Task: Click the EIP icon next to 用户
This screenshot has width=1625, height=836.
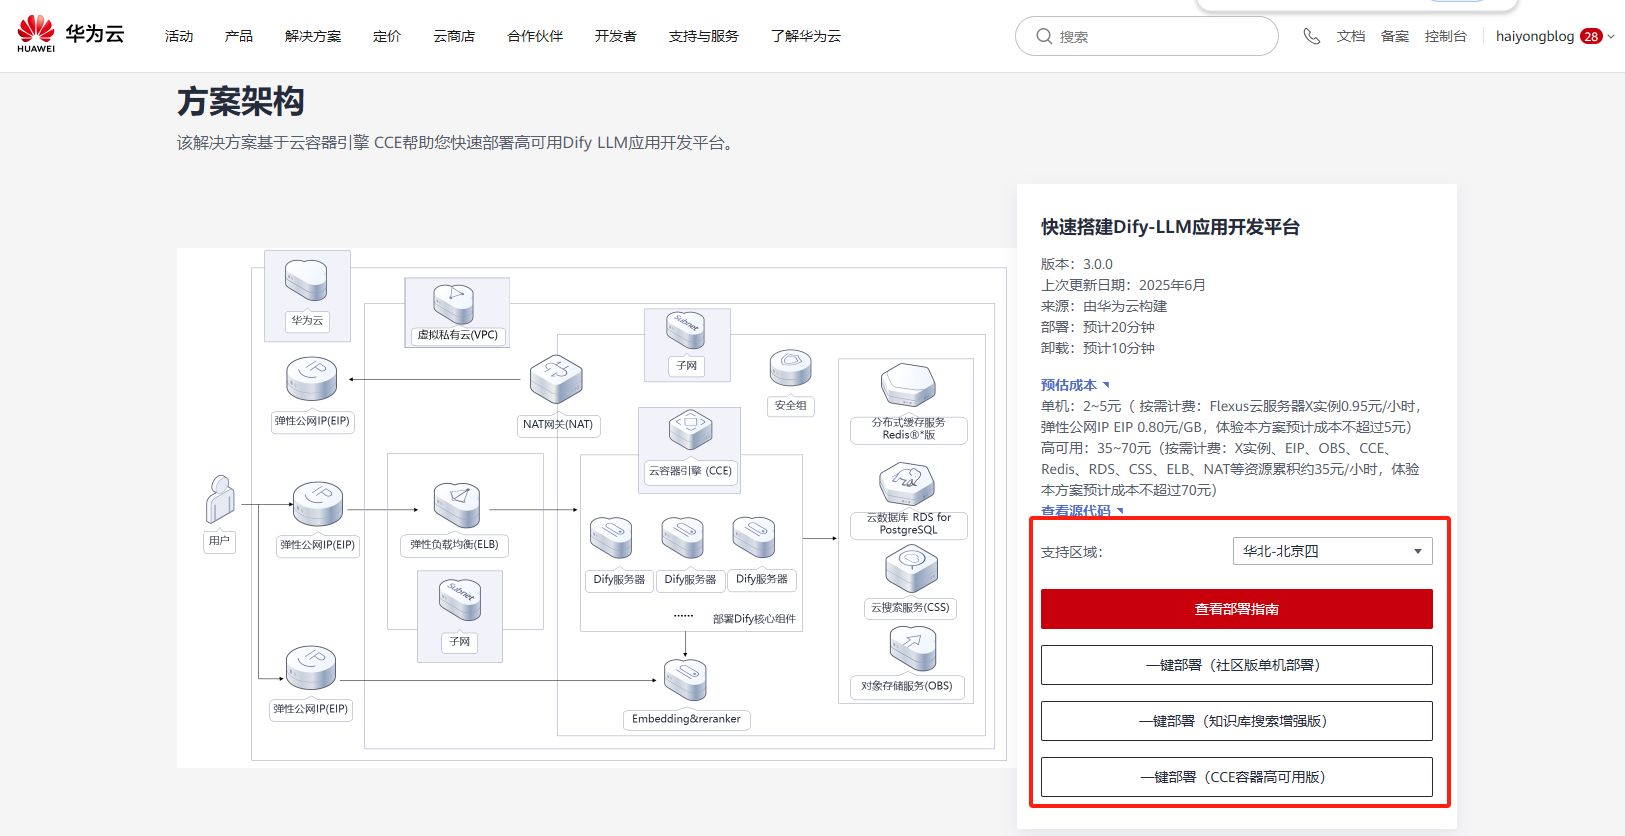Action: 318,504
